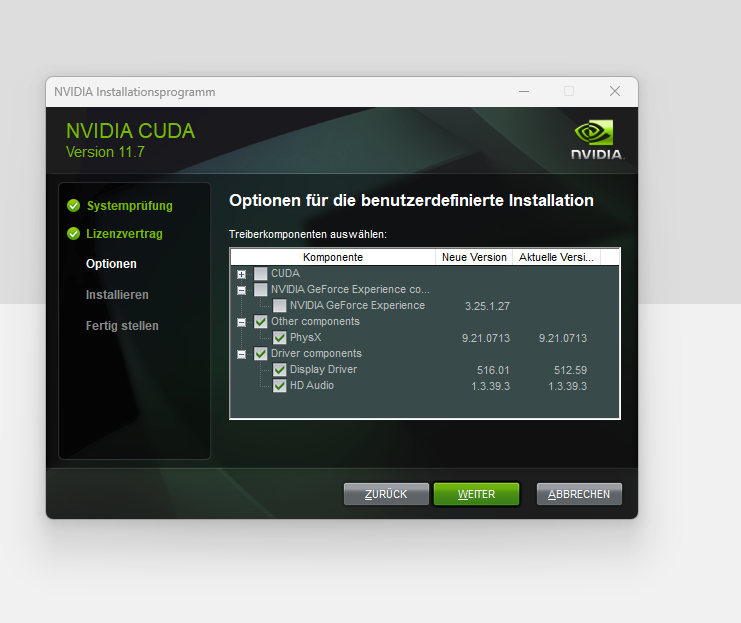This screenshot has height=623, width=741.
Task: Select the CUDA row label
Action: coord(285,274)
